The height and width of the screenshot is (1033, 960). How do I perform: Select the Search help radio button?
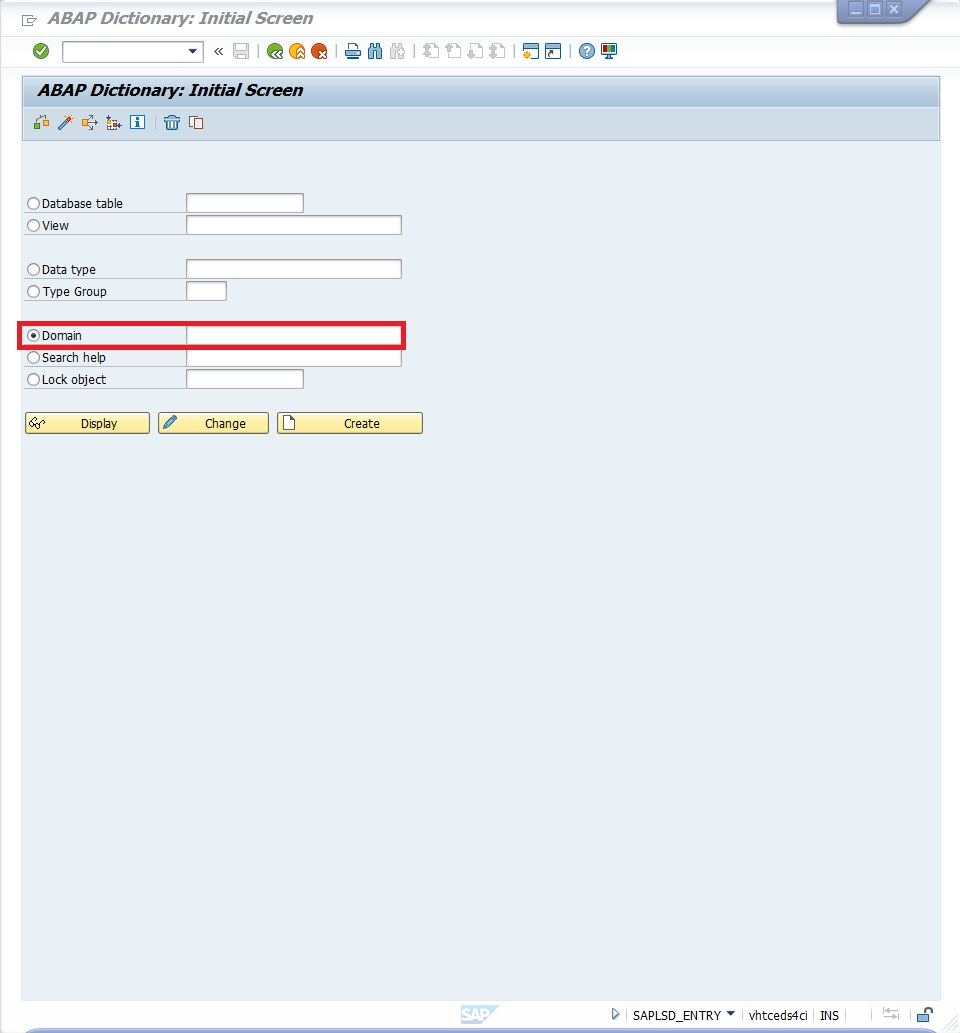coord(34,358)
